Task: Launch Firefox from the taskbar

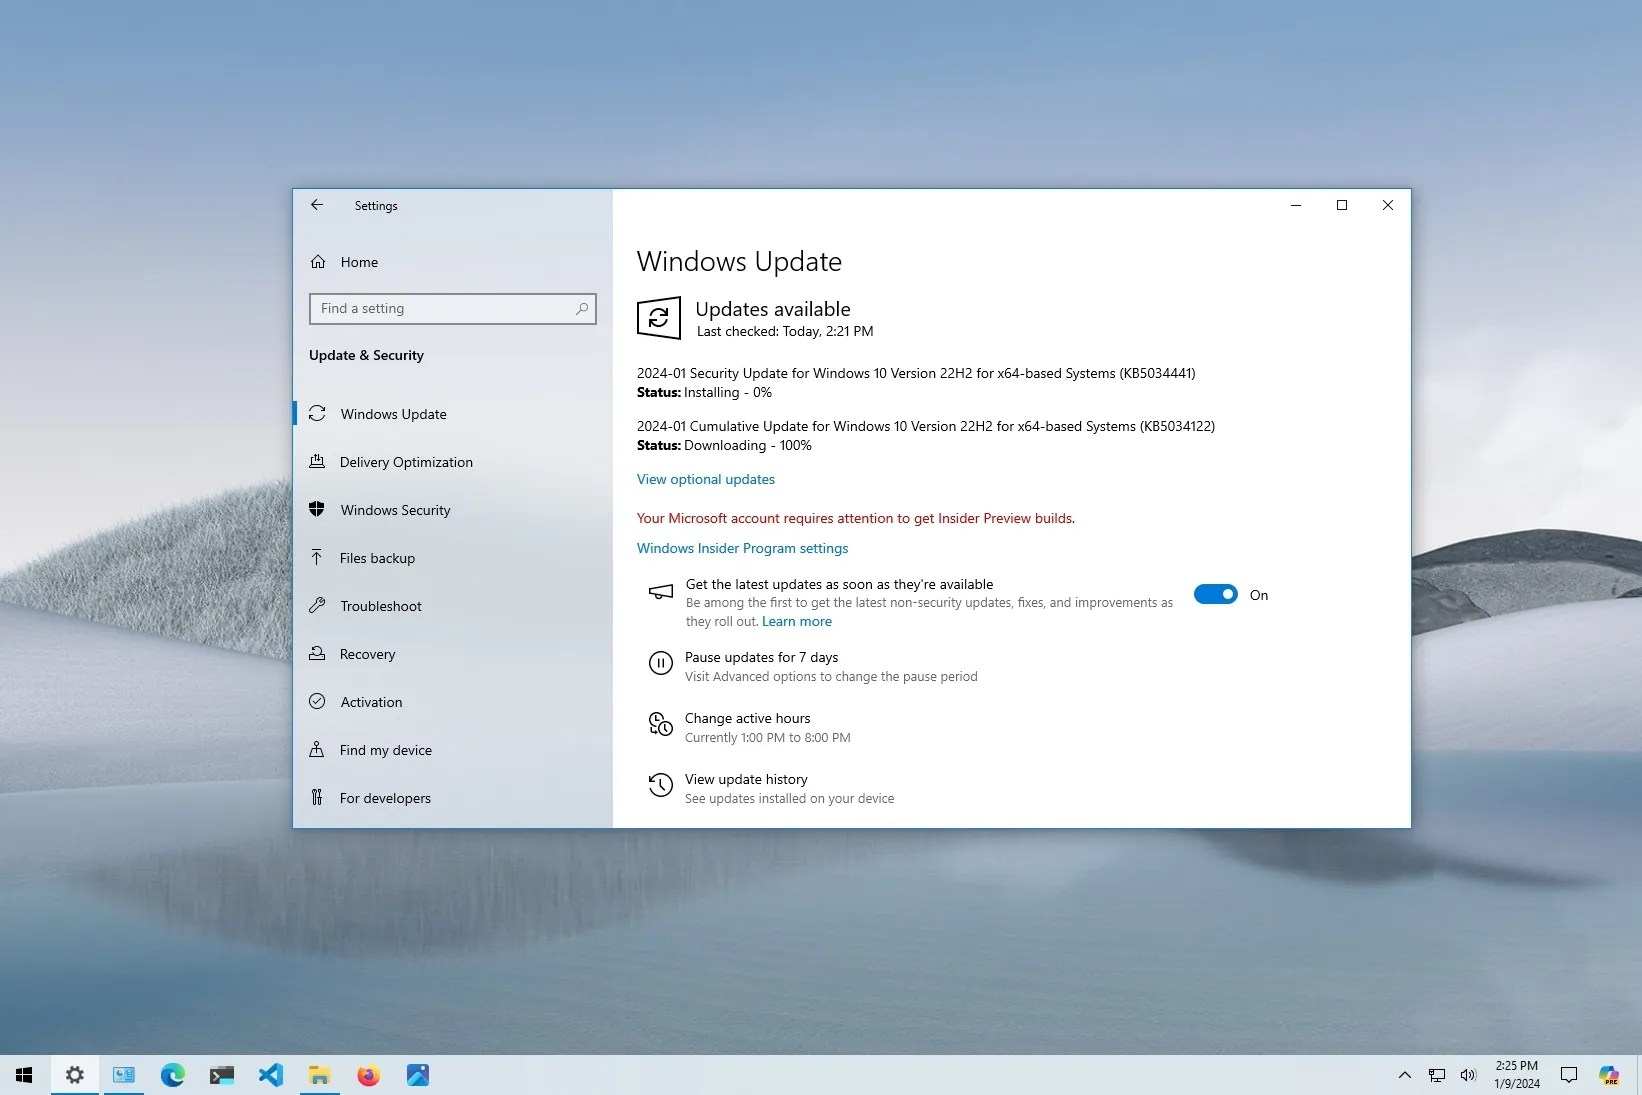Action: tap(369, 1075)
